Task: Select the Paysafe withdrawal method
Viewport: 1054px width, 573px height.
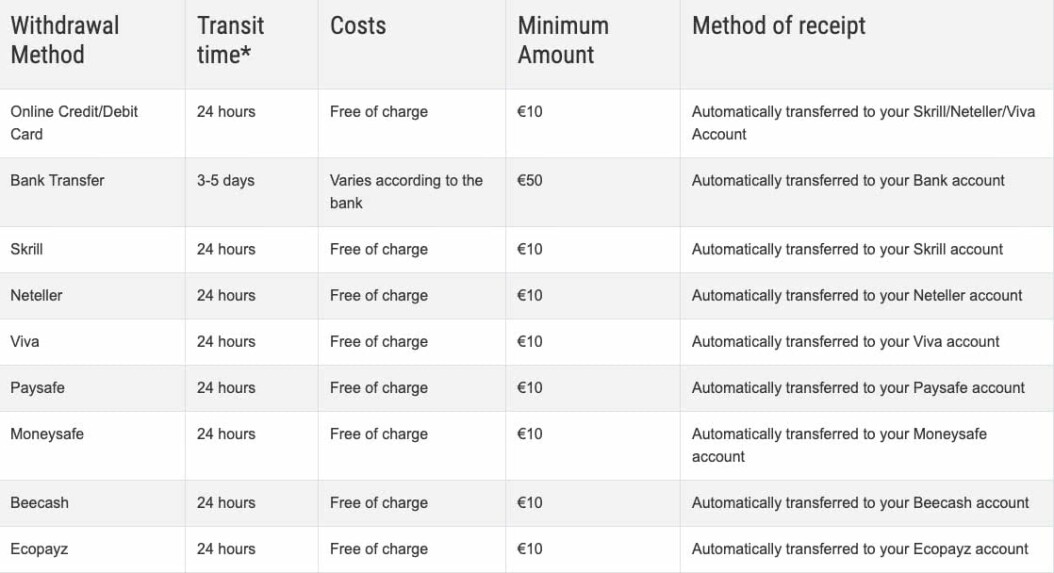Action: click(37, 387)
